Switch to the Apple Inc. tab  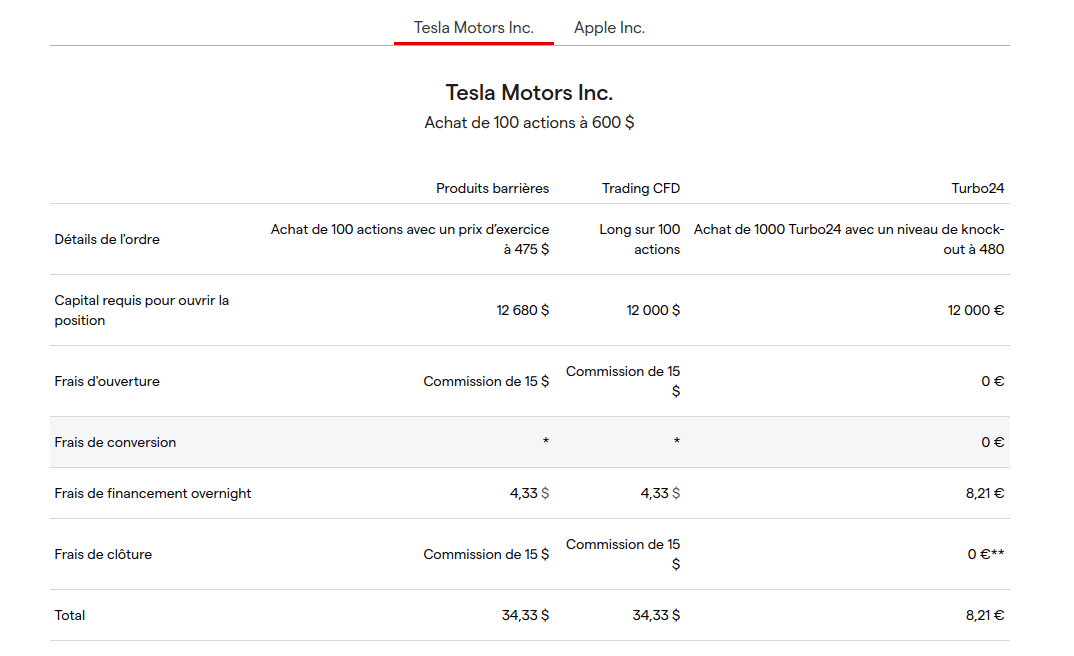coord(609,28)
